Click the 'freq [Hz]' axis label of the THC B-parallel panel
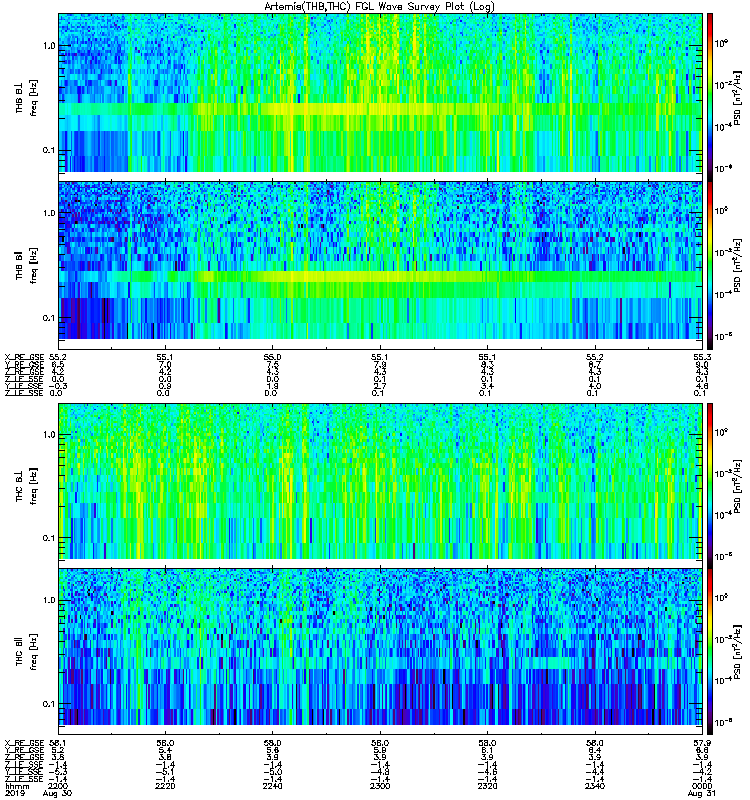 coord(34,652)
